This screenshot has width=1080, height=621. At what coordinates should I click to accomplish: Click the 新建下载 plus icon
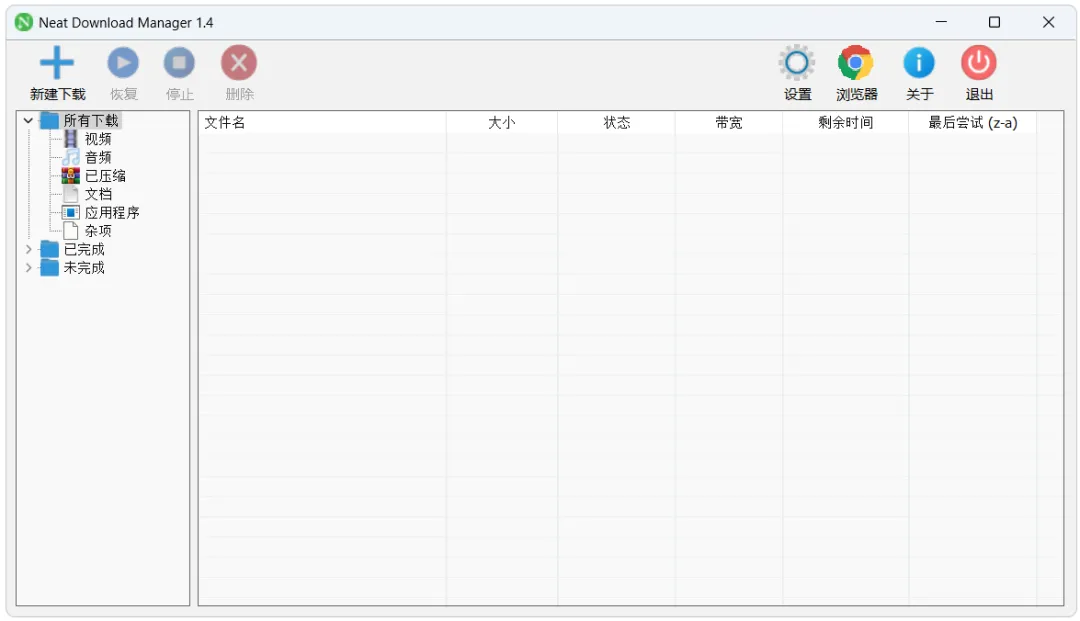coord(57,63)
